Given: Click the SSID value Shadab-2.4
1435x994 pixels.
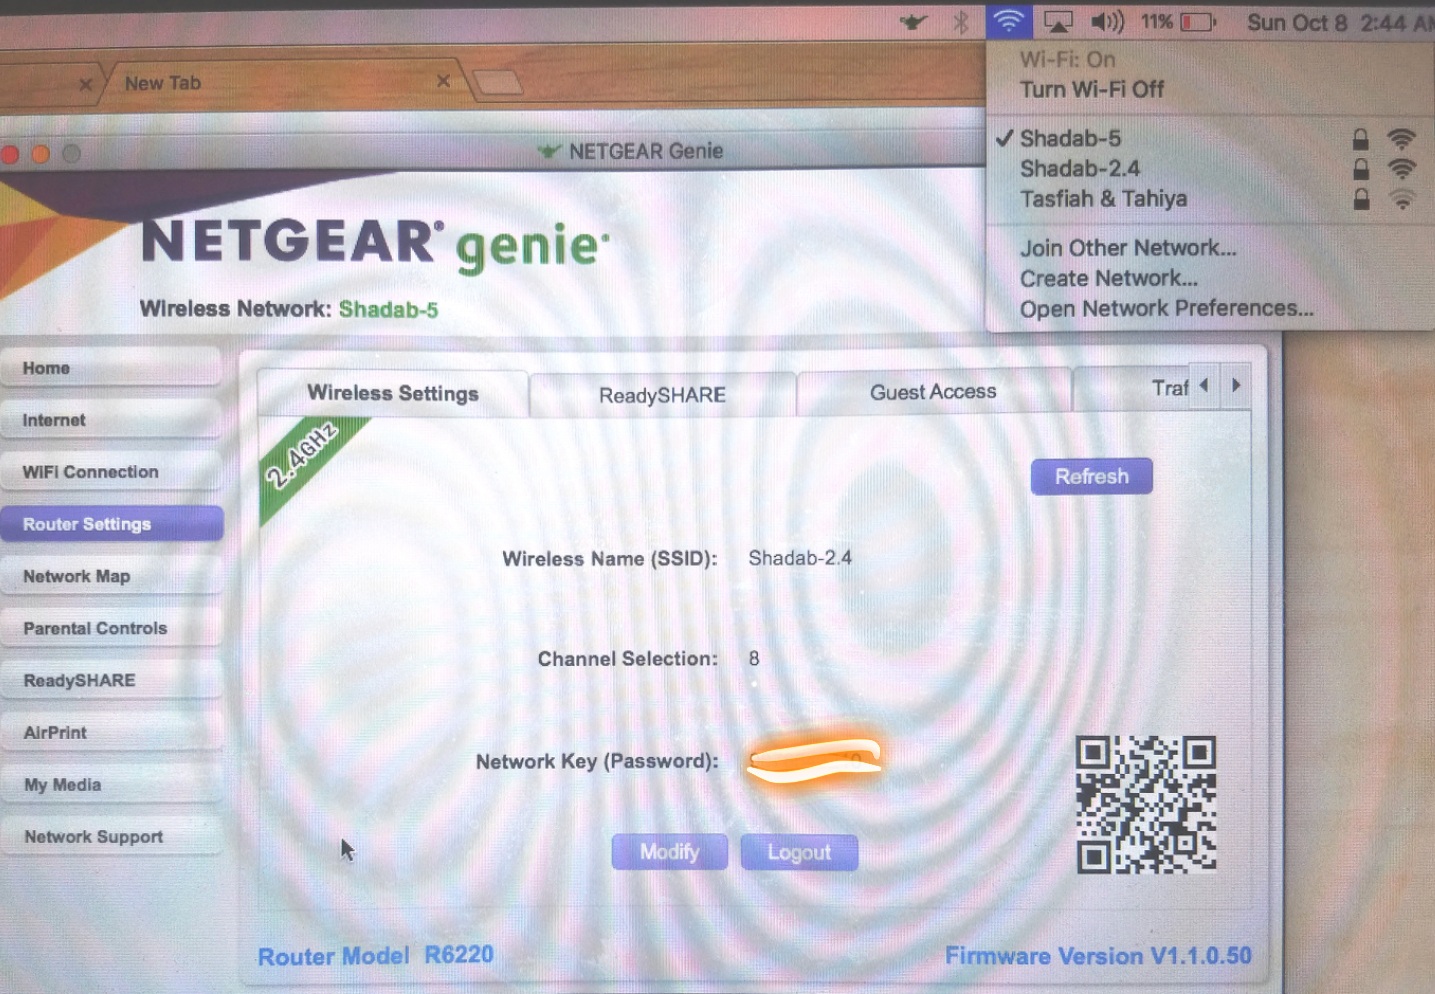Looking at the screenshot, I should pyautogui.click(x=800, y=558).
